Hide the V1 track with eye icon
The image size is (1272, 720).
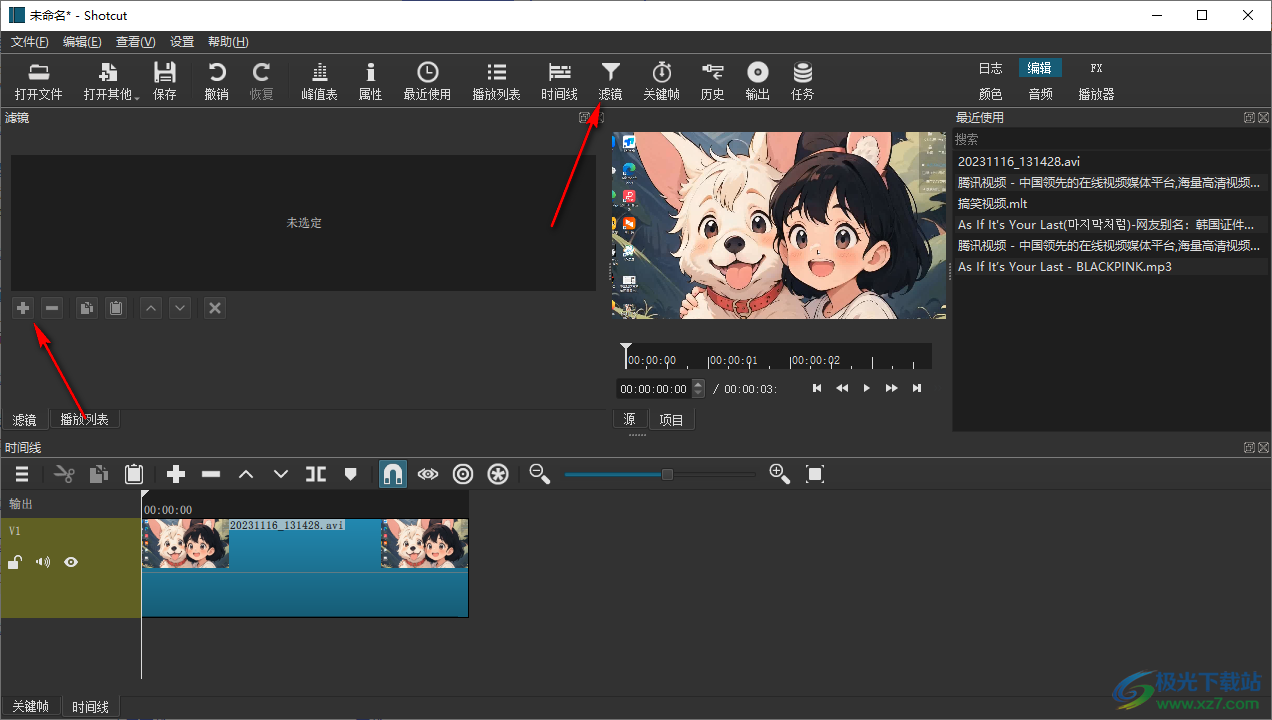tap(71, 562)
